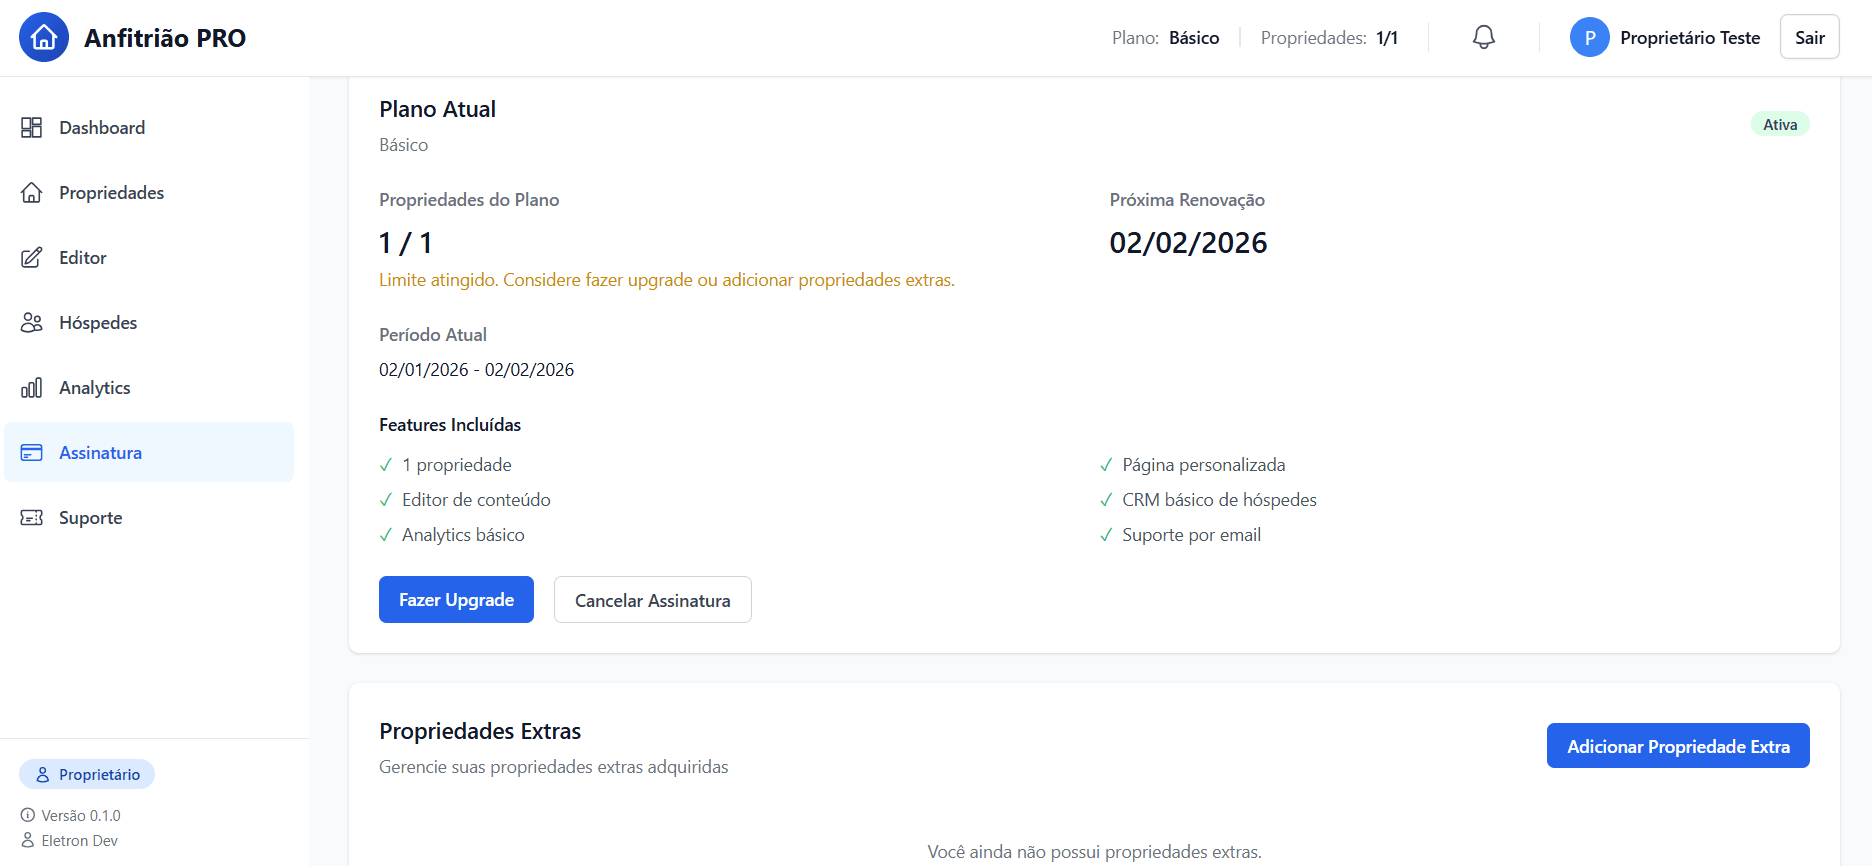Screen dimensions: 1872x866
Task: Click the Proprietário Teste avatar circle
Action: click(1589, 36)
